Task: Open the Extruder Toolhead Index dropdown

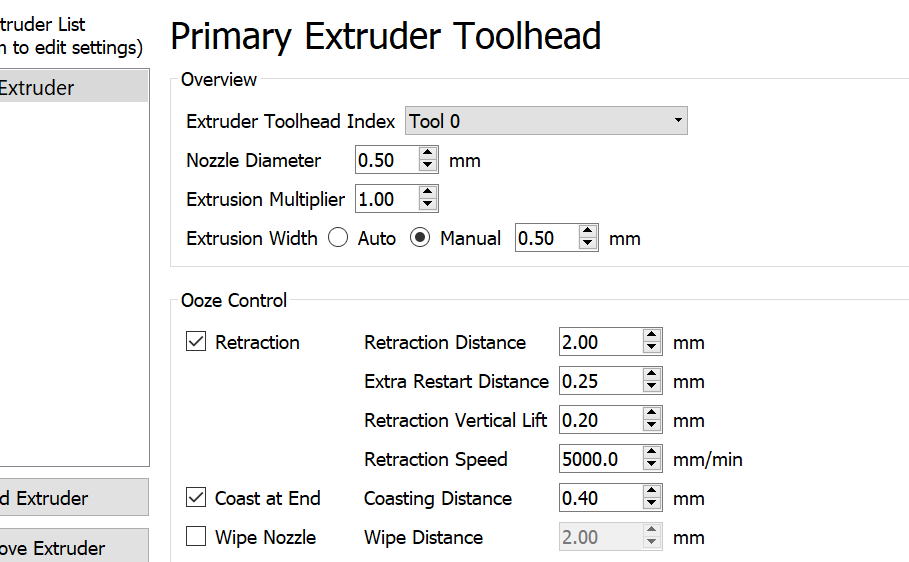Action: click(546, 121)
